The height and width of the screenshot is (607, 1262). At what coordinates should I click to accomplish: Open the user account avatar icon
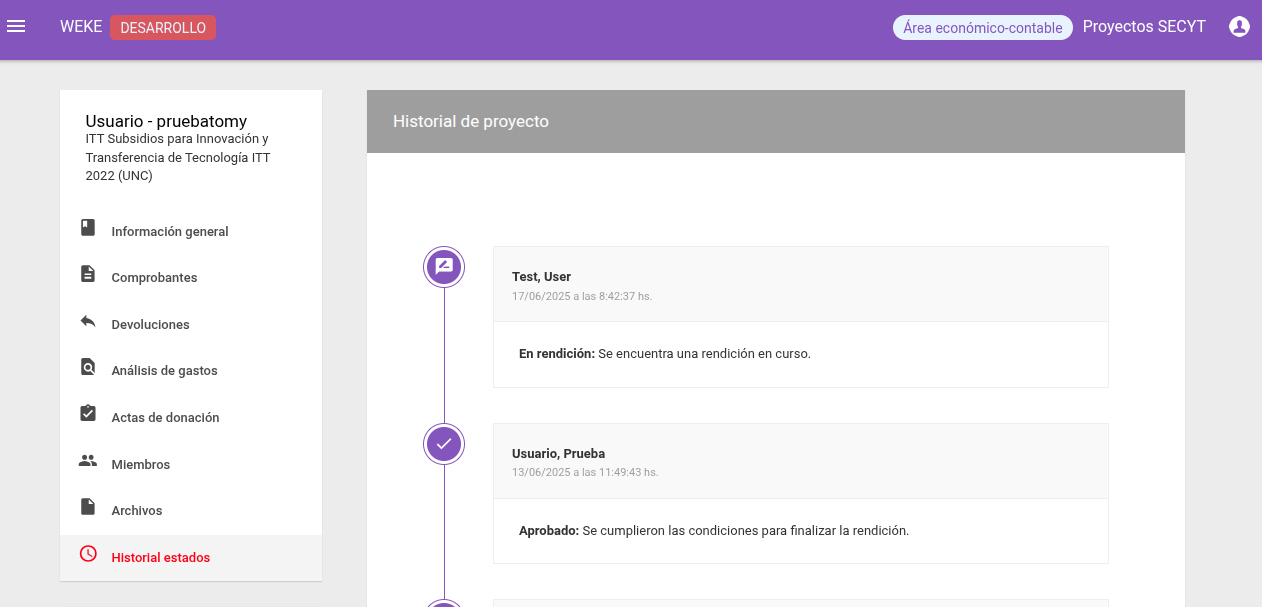[1239, 27]
